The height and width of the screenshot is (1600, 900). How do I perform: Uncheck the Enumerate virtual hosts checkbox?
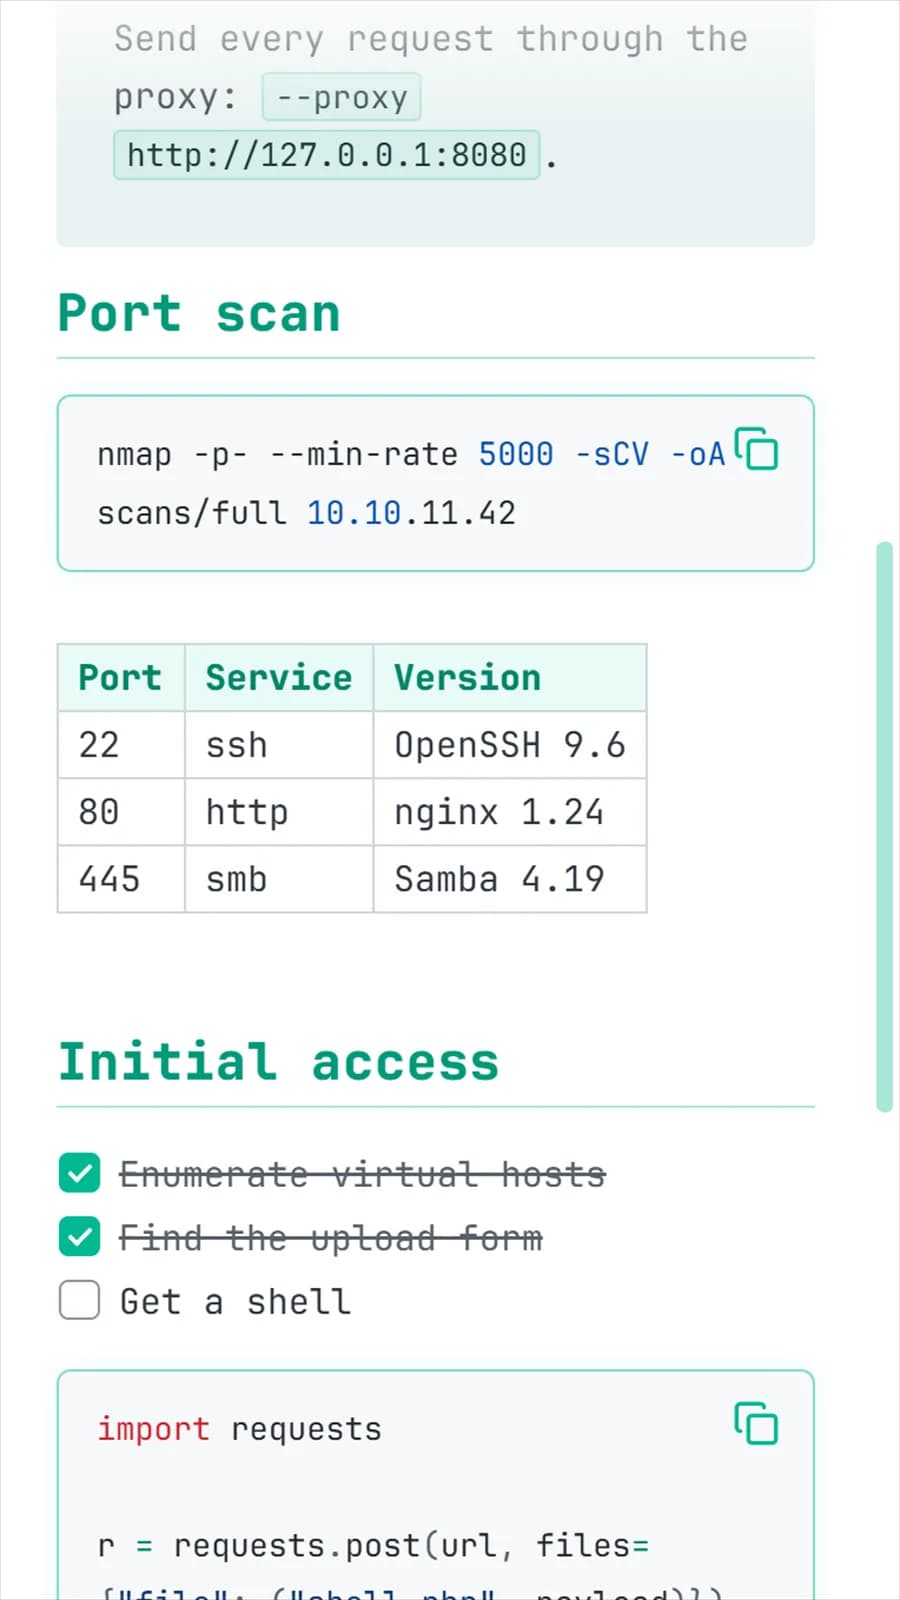pos(79,1173)
